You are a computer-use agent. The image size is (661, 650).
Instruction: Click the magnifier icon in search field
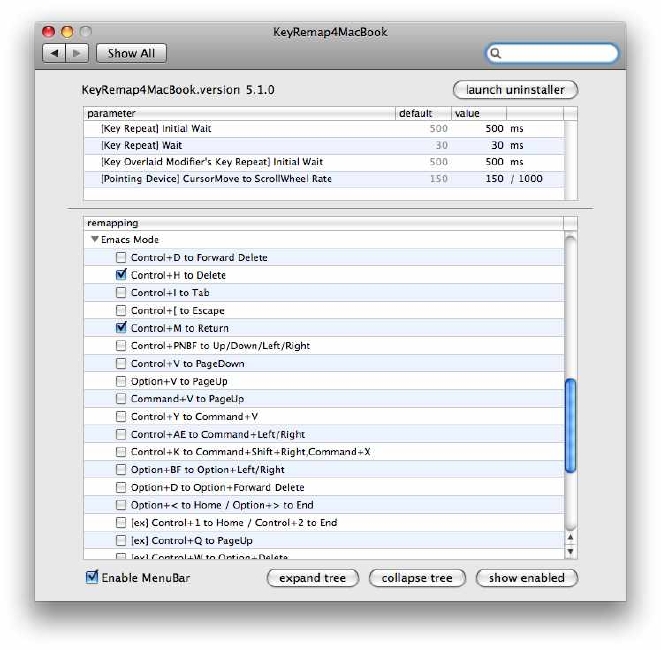(496, 53)
